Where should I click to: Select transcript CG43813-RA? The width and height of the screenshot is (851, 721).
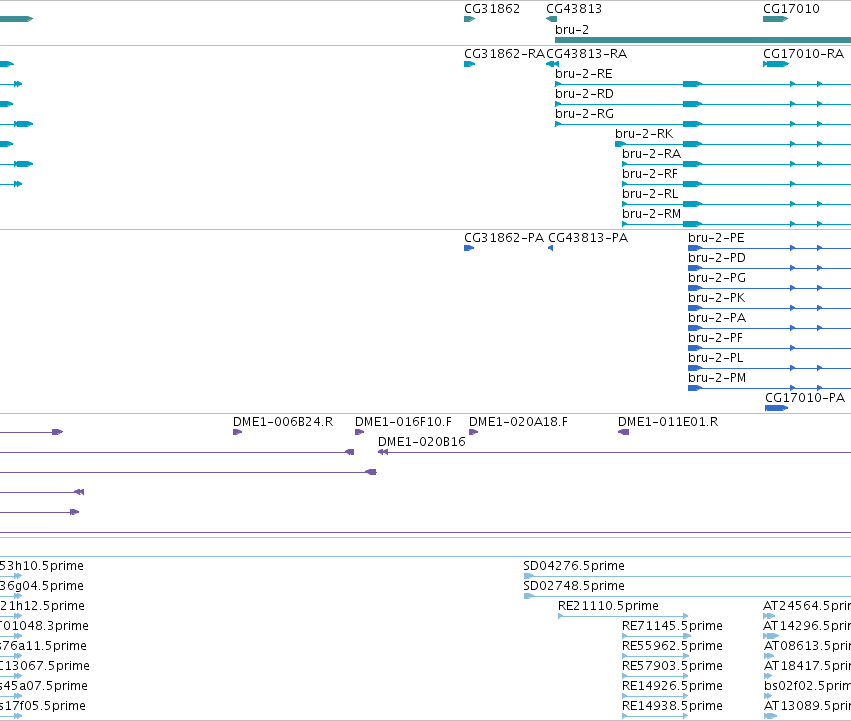pos(586,54)
